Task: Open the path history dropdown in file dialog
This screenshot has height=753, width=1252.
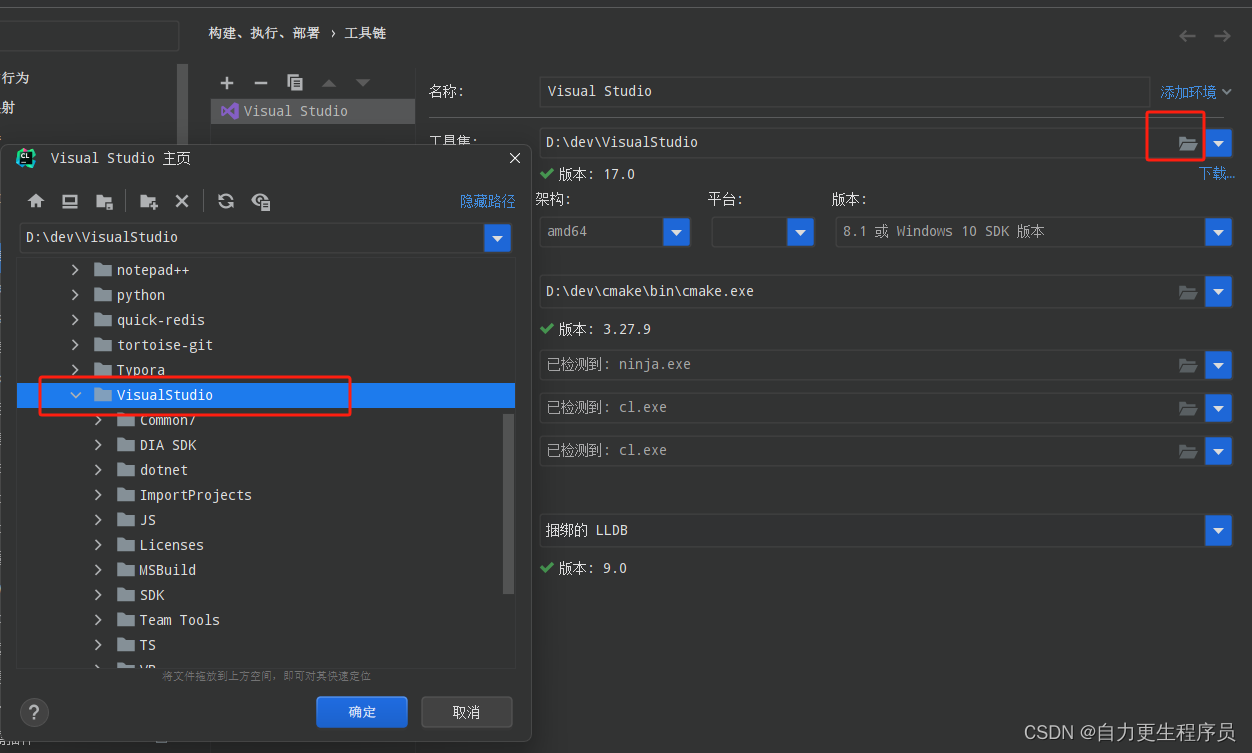Action: click(497, 238)
